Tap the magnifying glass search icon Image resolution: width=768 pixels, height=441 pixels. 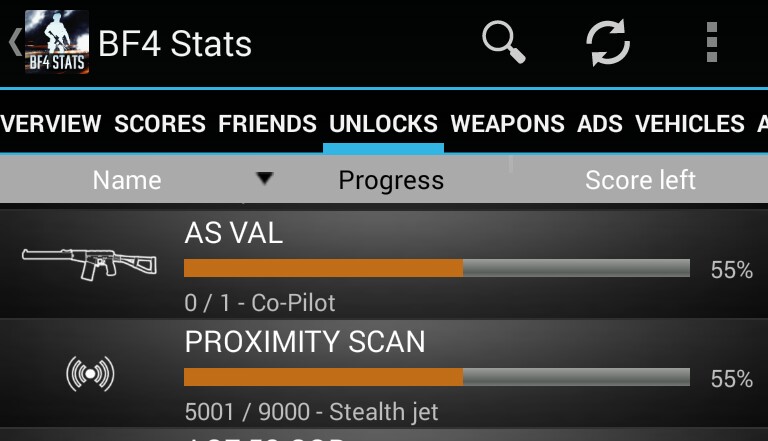(503, 43)
